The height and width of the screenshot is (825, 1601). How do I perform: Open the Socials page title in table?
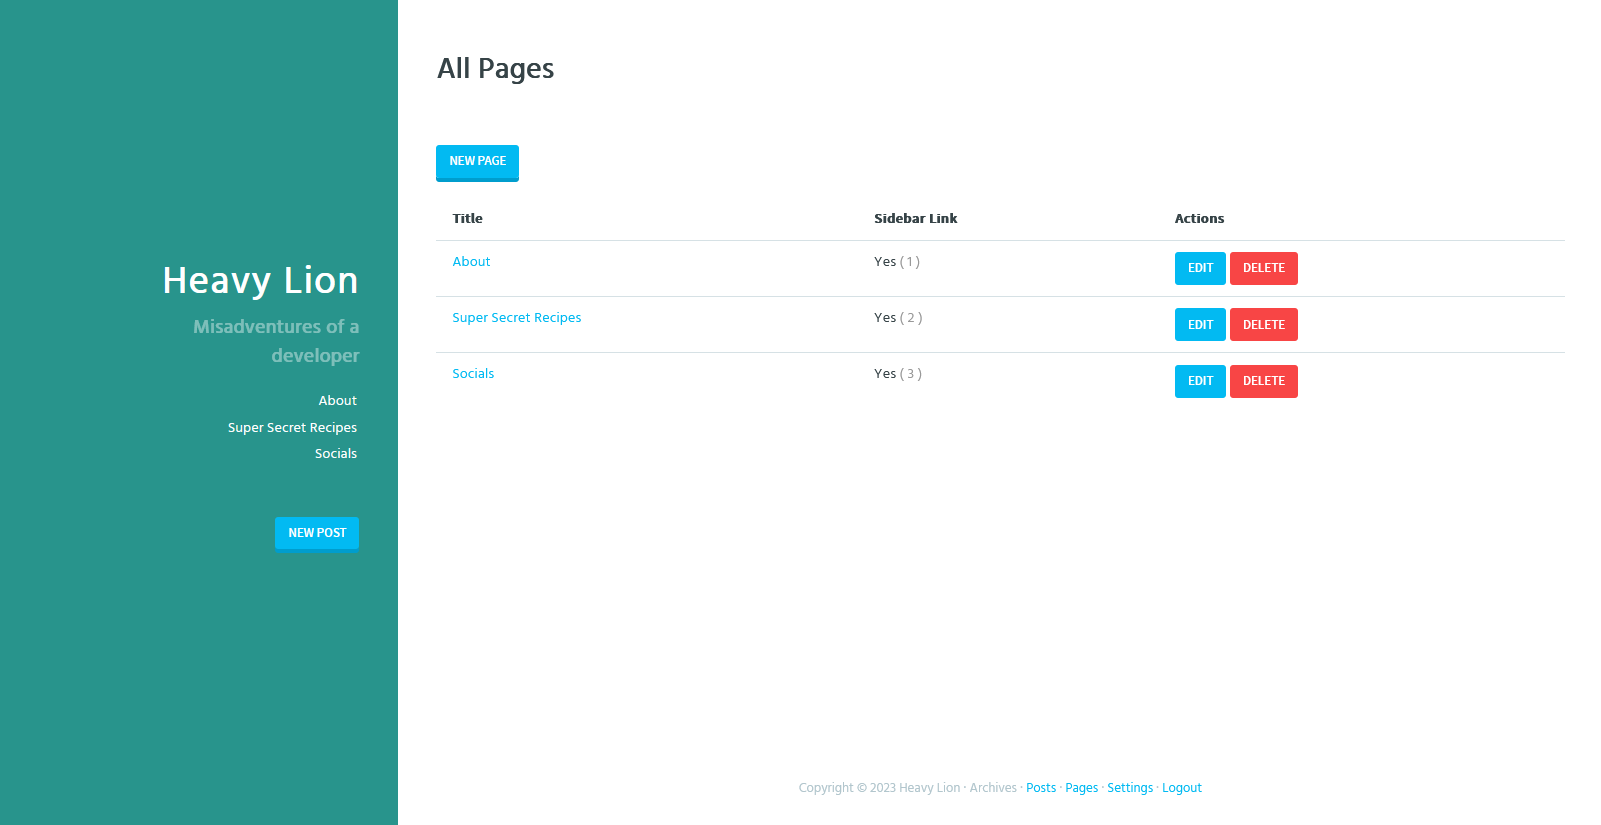coord(473,374)
